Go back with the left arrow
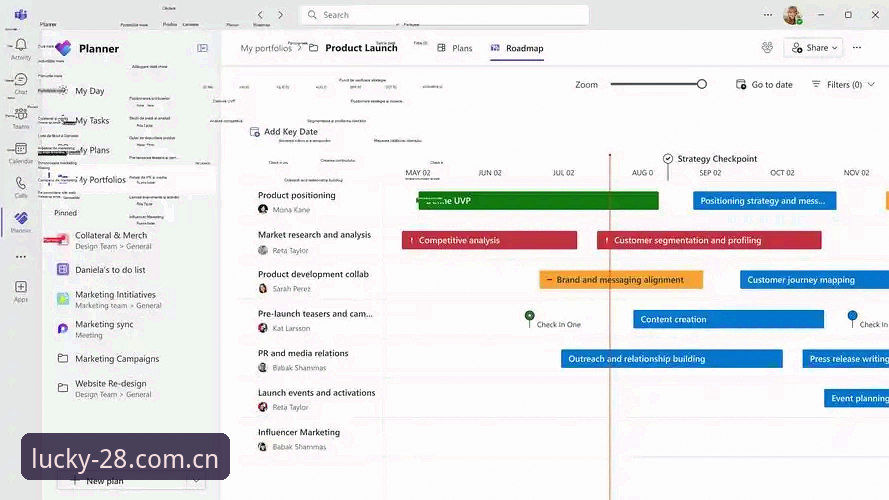 tap(260, 15)
